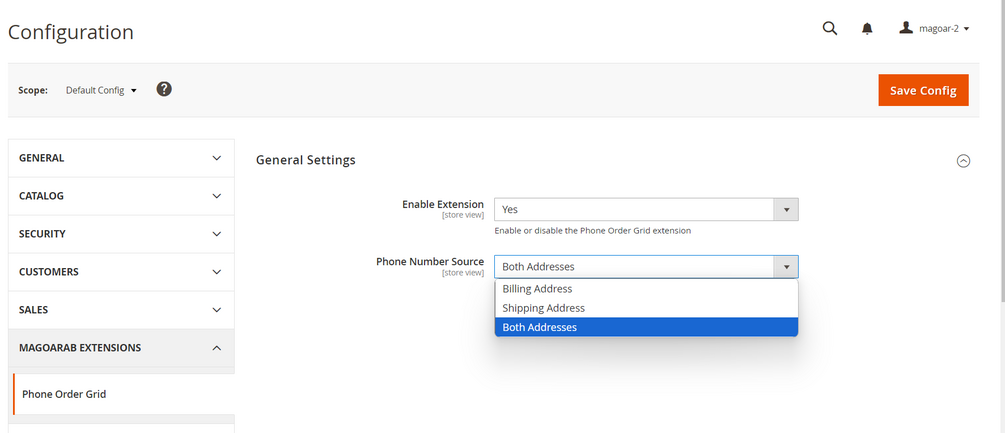Collapse the General Settings section circle icon
The width and height of the screenshot is (1005, 433).
tap(963, 160)
